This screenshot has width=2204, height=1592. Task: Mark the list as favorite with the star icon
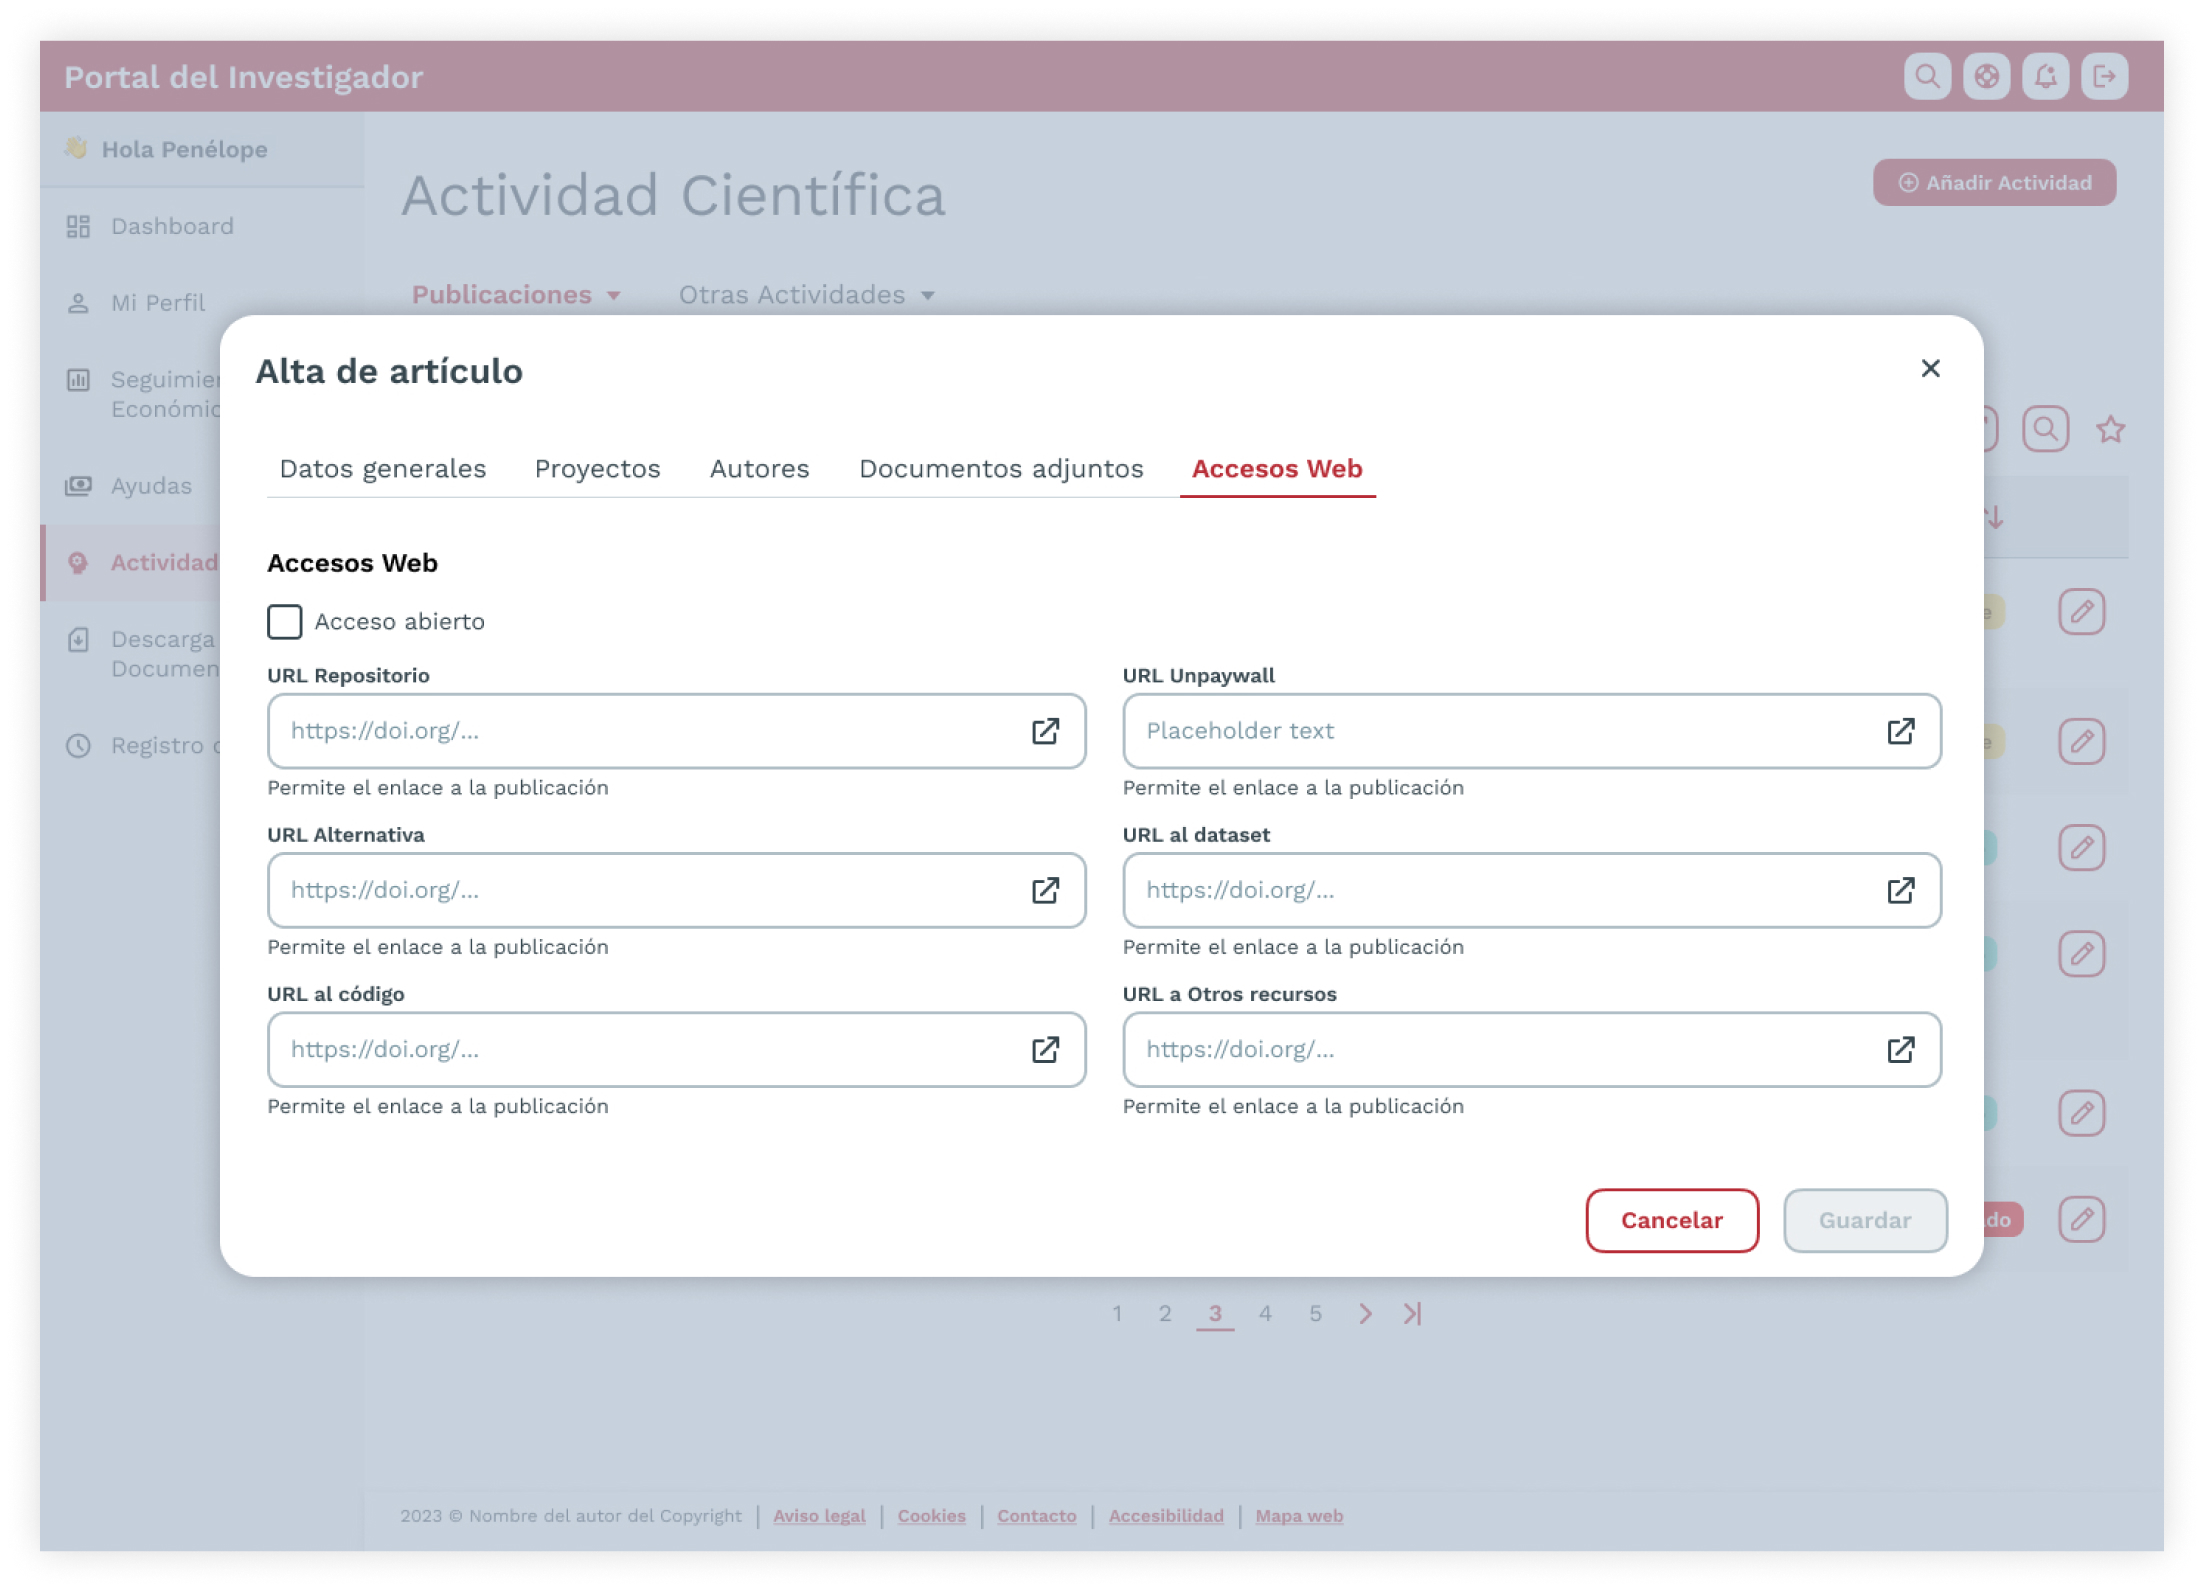click(x=2110, y=430)
